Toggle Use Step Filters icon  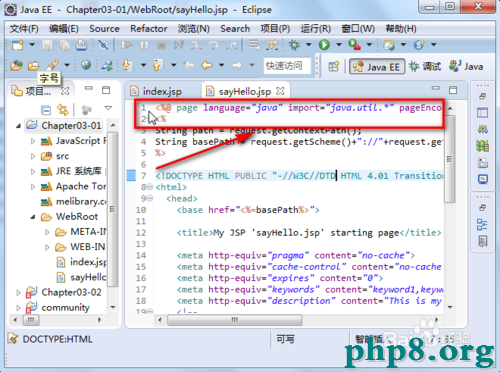272,45
